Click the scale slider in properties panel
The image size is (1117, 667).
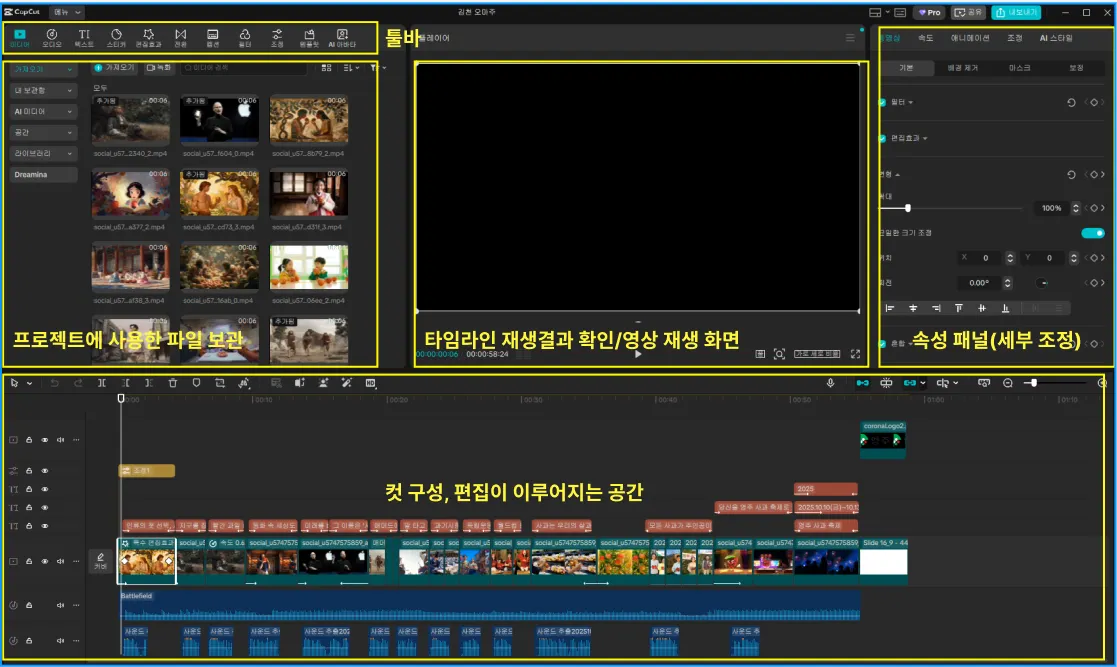pyautogui.click(x=908, y=208)
